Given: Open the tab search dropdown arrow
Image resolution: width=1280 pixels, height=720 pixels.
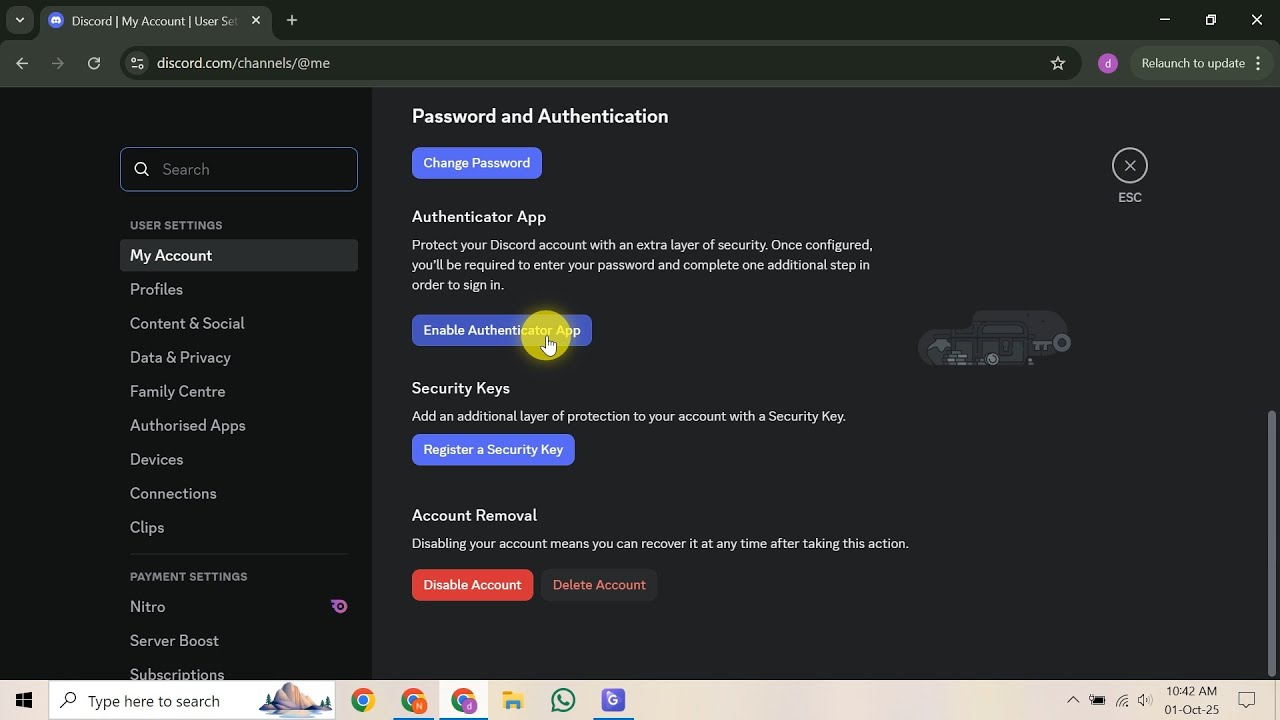Looking at the screenshot, I should click(x=19, y=20).
